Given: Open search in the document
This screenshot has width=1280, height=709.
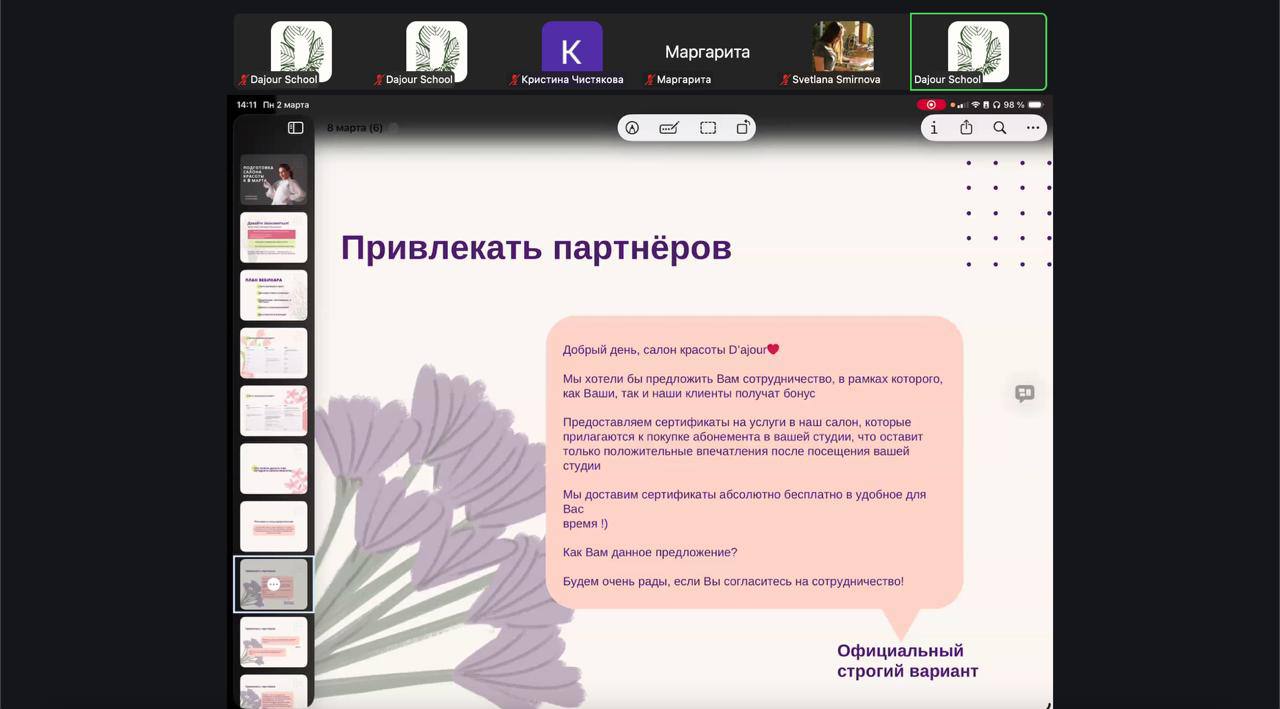Looking at the screenshot, I should tap(999, 128).
